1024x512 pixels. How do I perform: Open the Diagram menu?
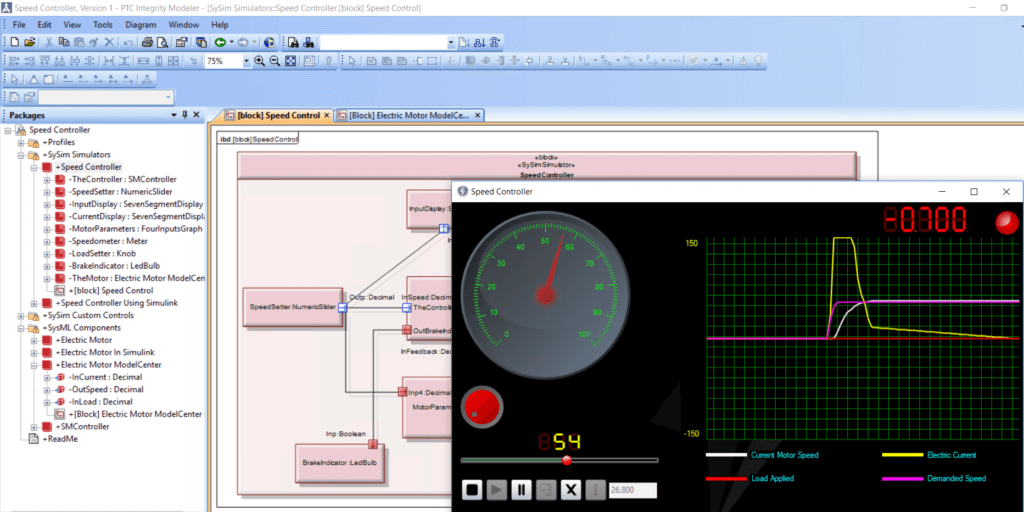click(x=140, y=25)
